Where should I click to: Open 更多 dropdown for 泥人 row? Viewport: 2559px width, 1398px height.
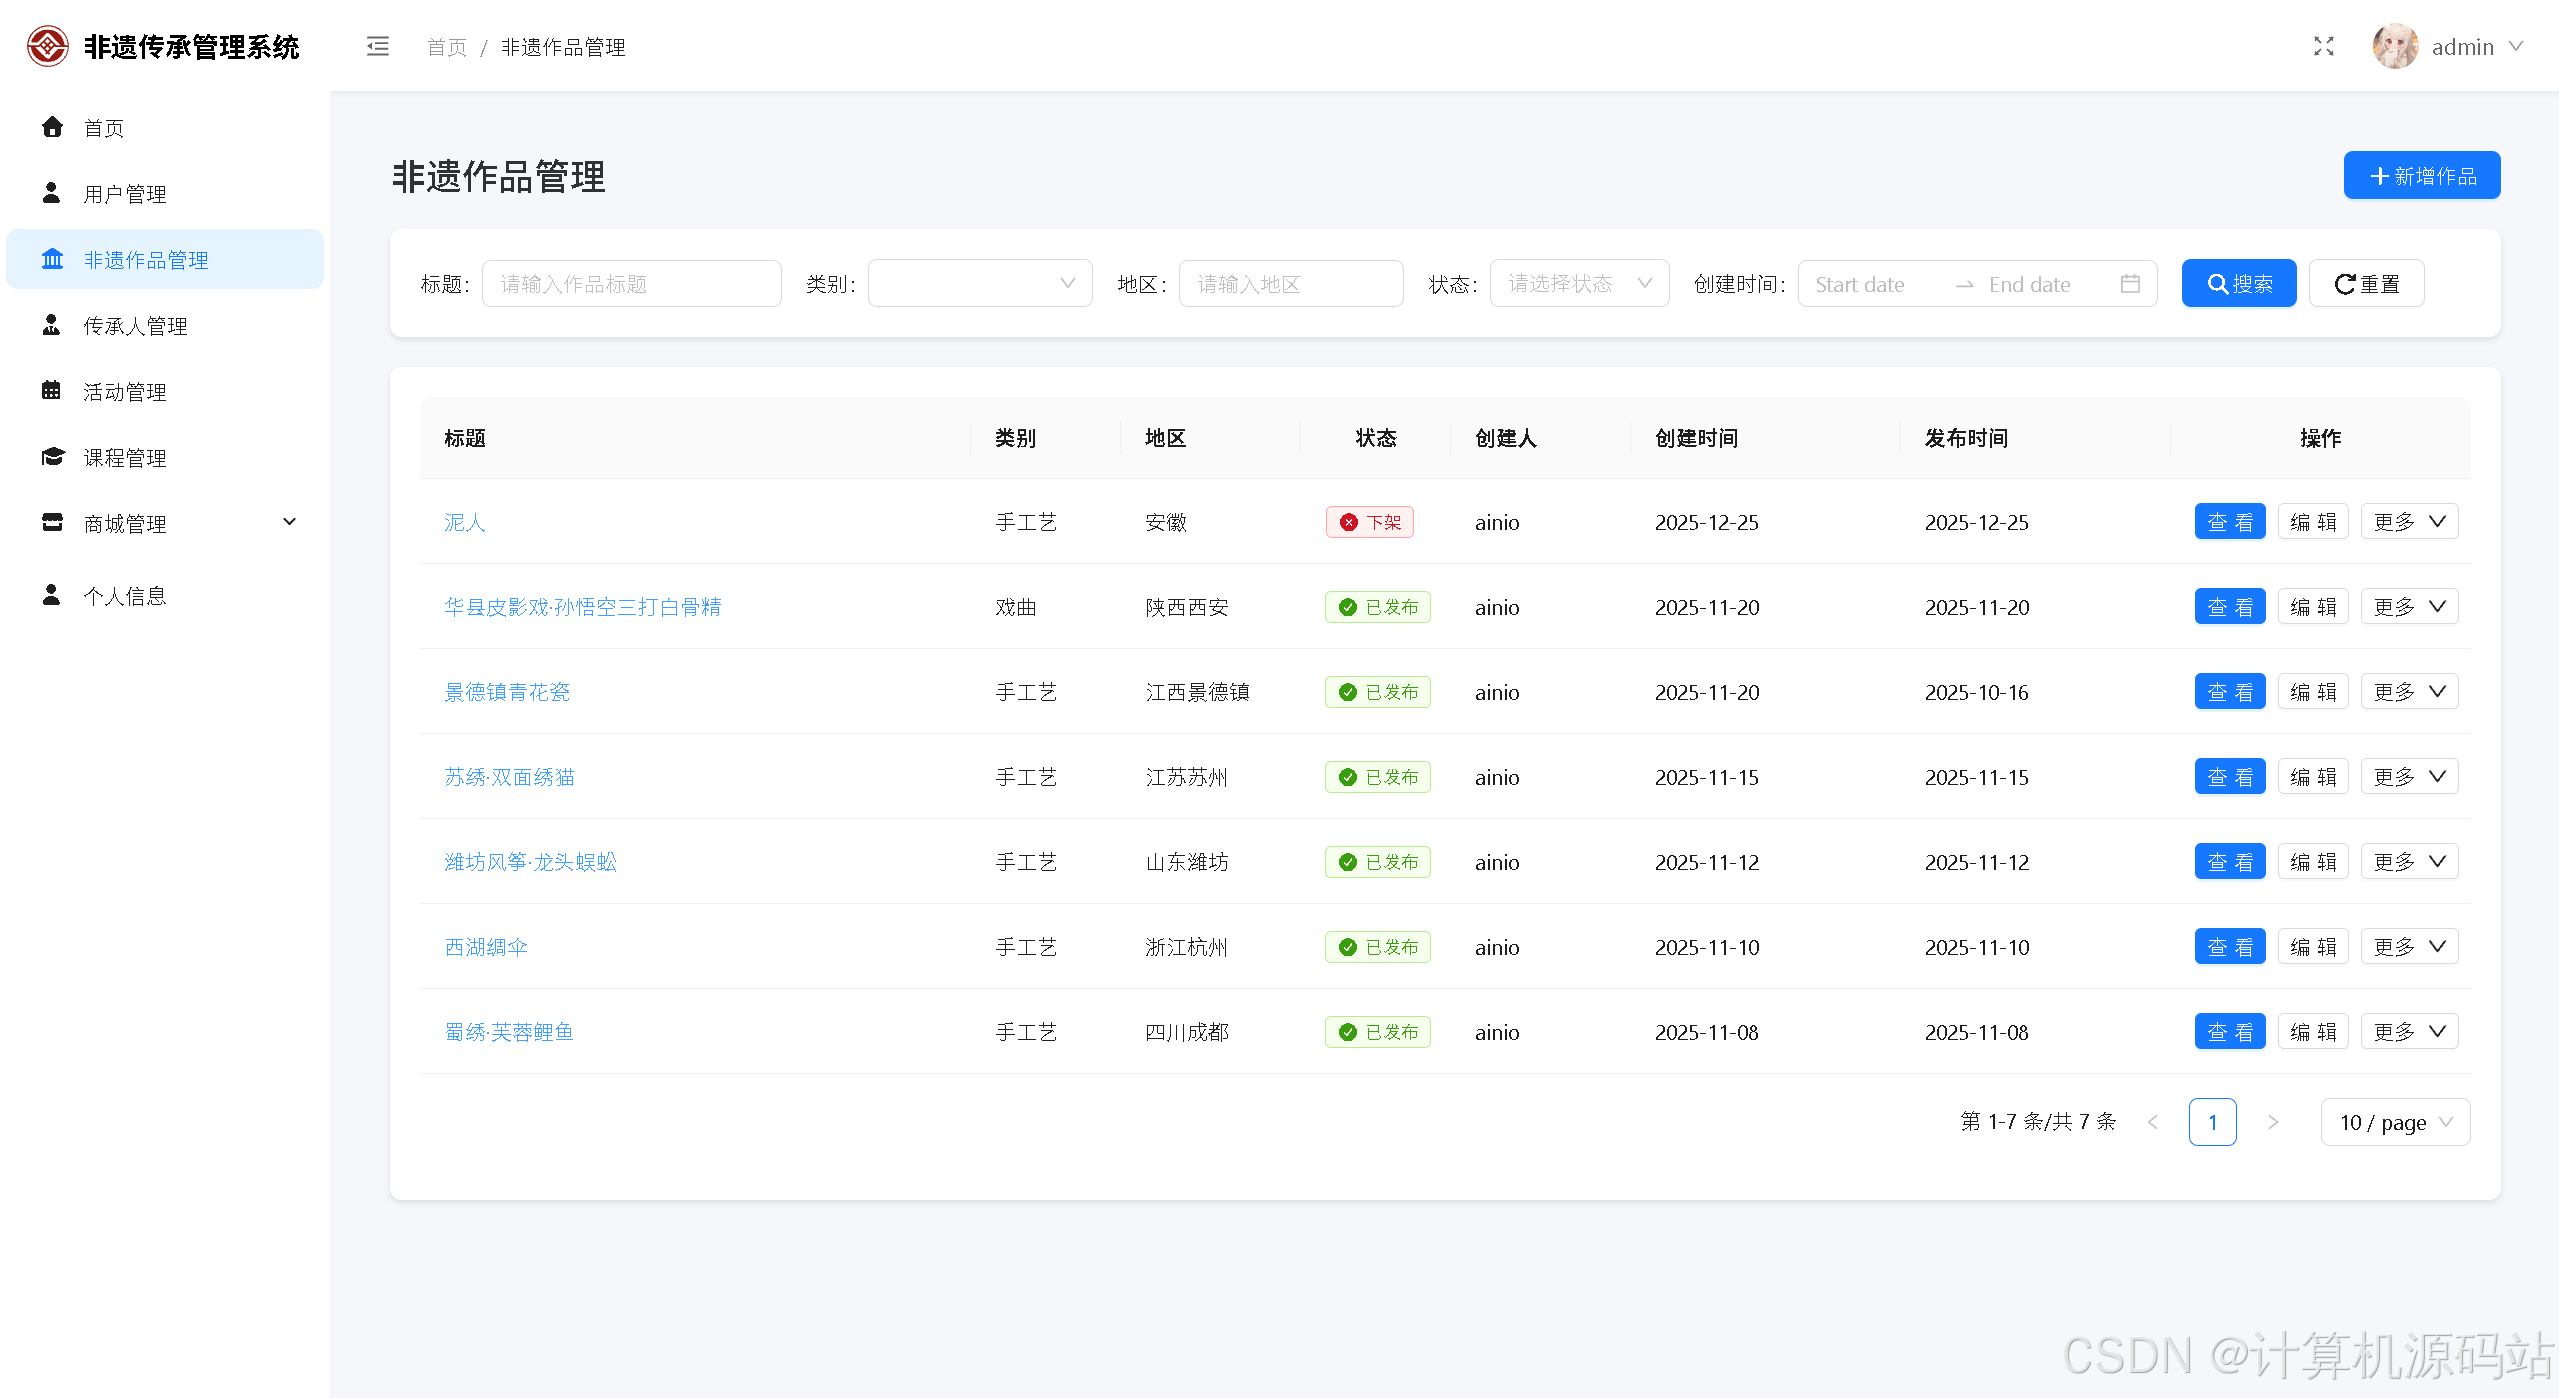pos(2408,522)
